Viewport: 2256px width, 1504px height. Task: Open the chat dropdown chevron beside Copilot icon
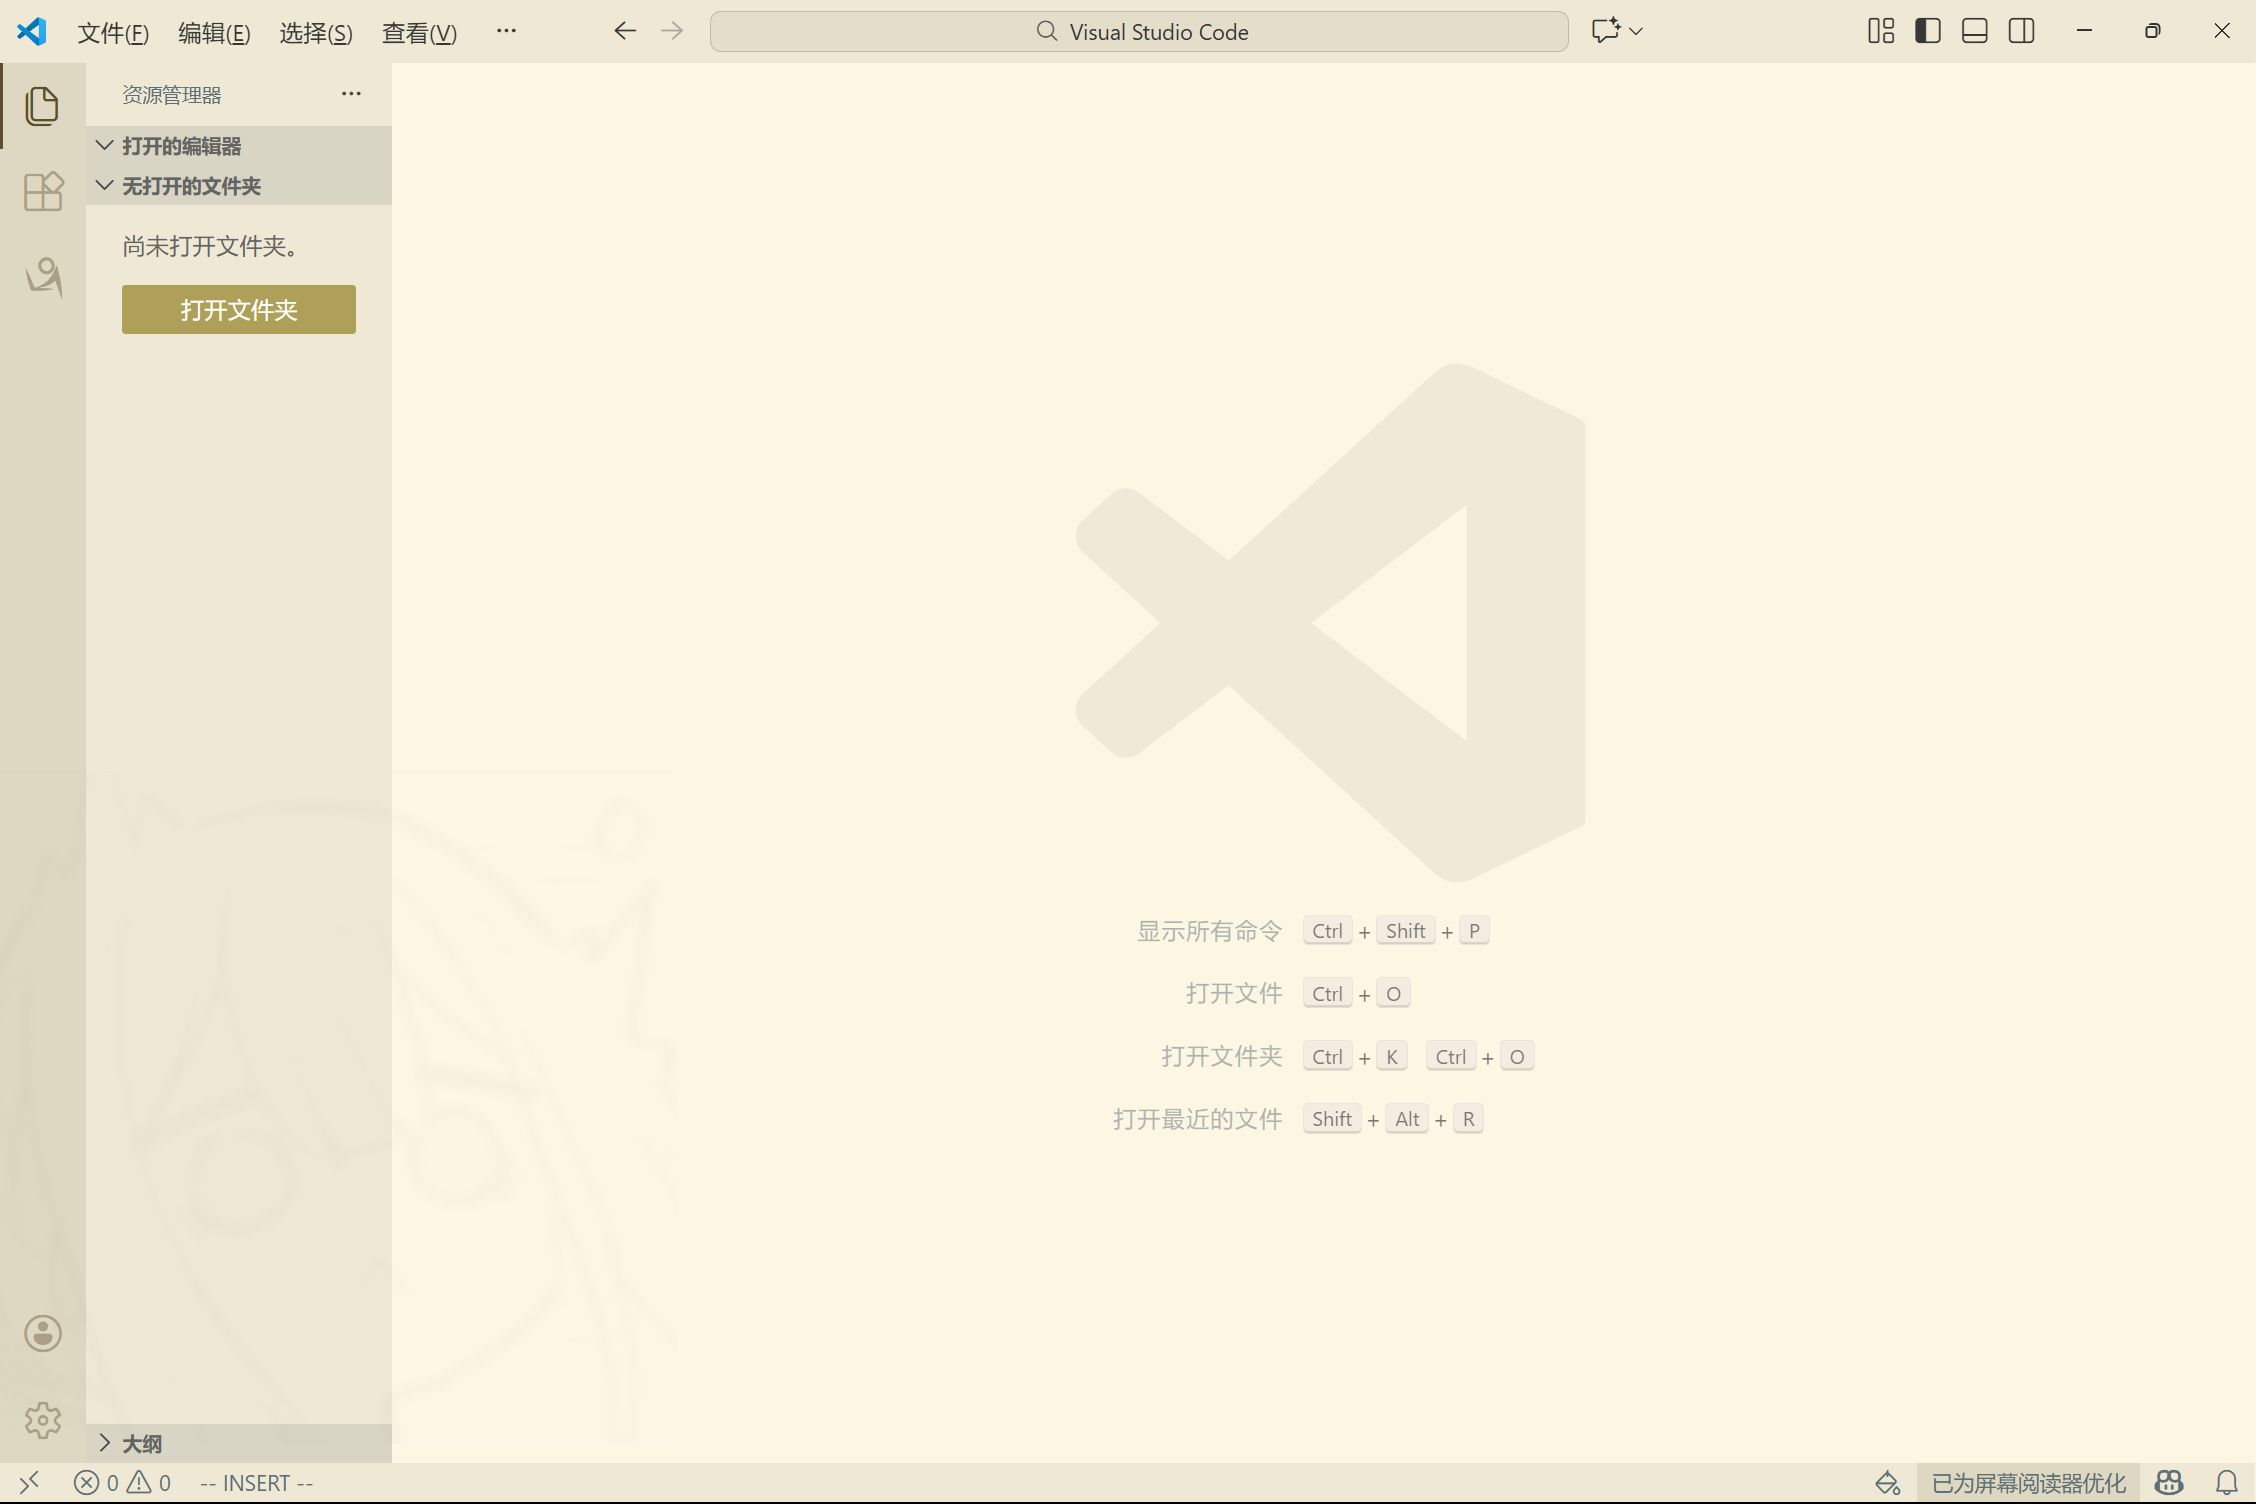coord(1636,31)
